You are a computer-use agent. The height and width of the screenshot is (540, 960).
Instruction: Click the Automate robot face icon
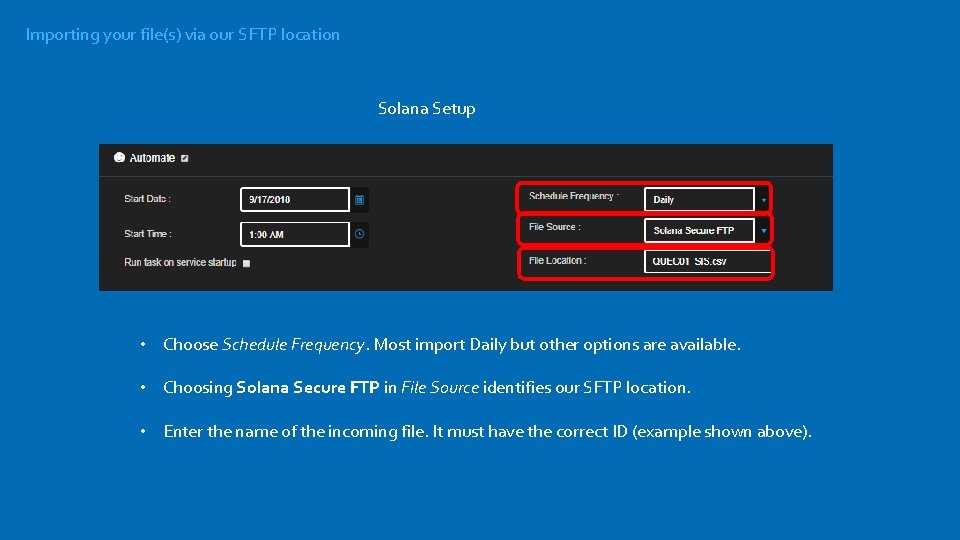tap(120, 158)
